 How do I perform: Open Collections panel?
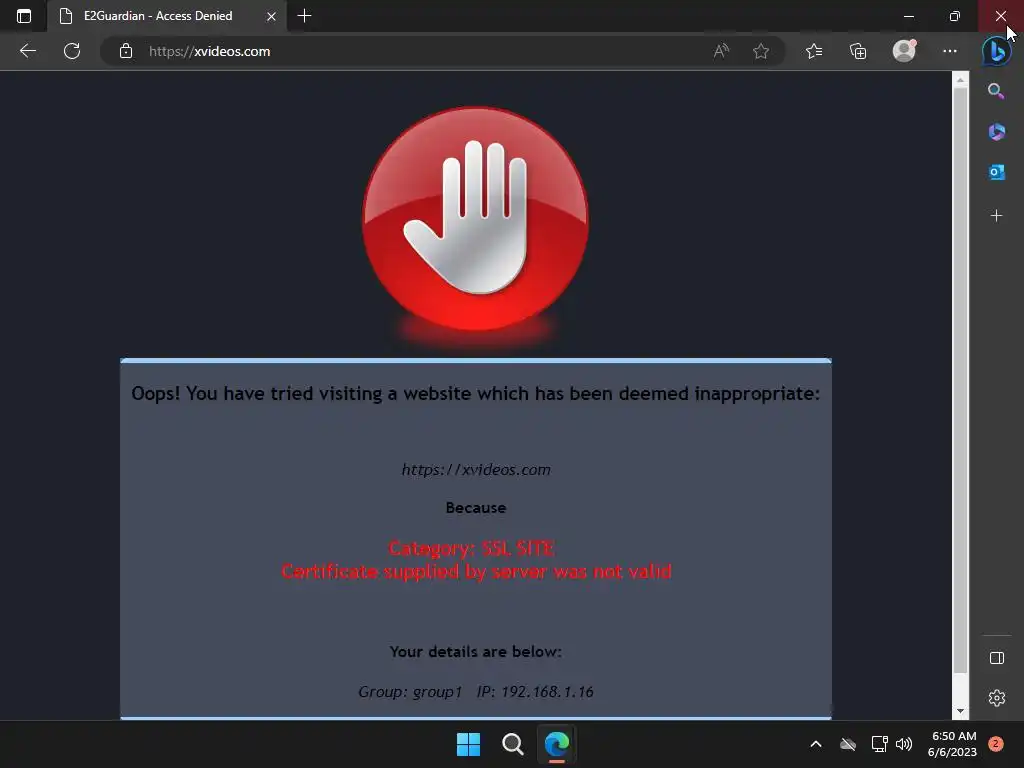[x=858, y=51]
